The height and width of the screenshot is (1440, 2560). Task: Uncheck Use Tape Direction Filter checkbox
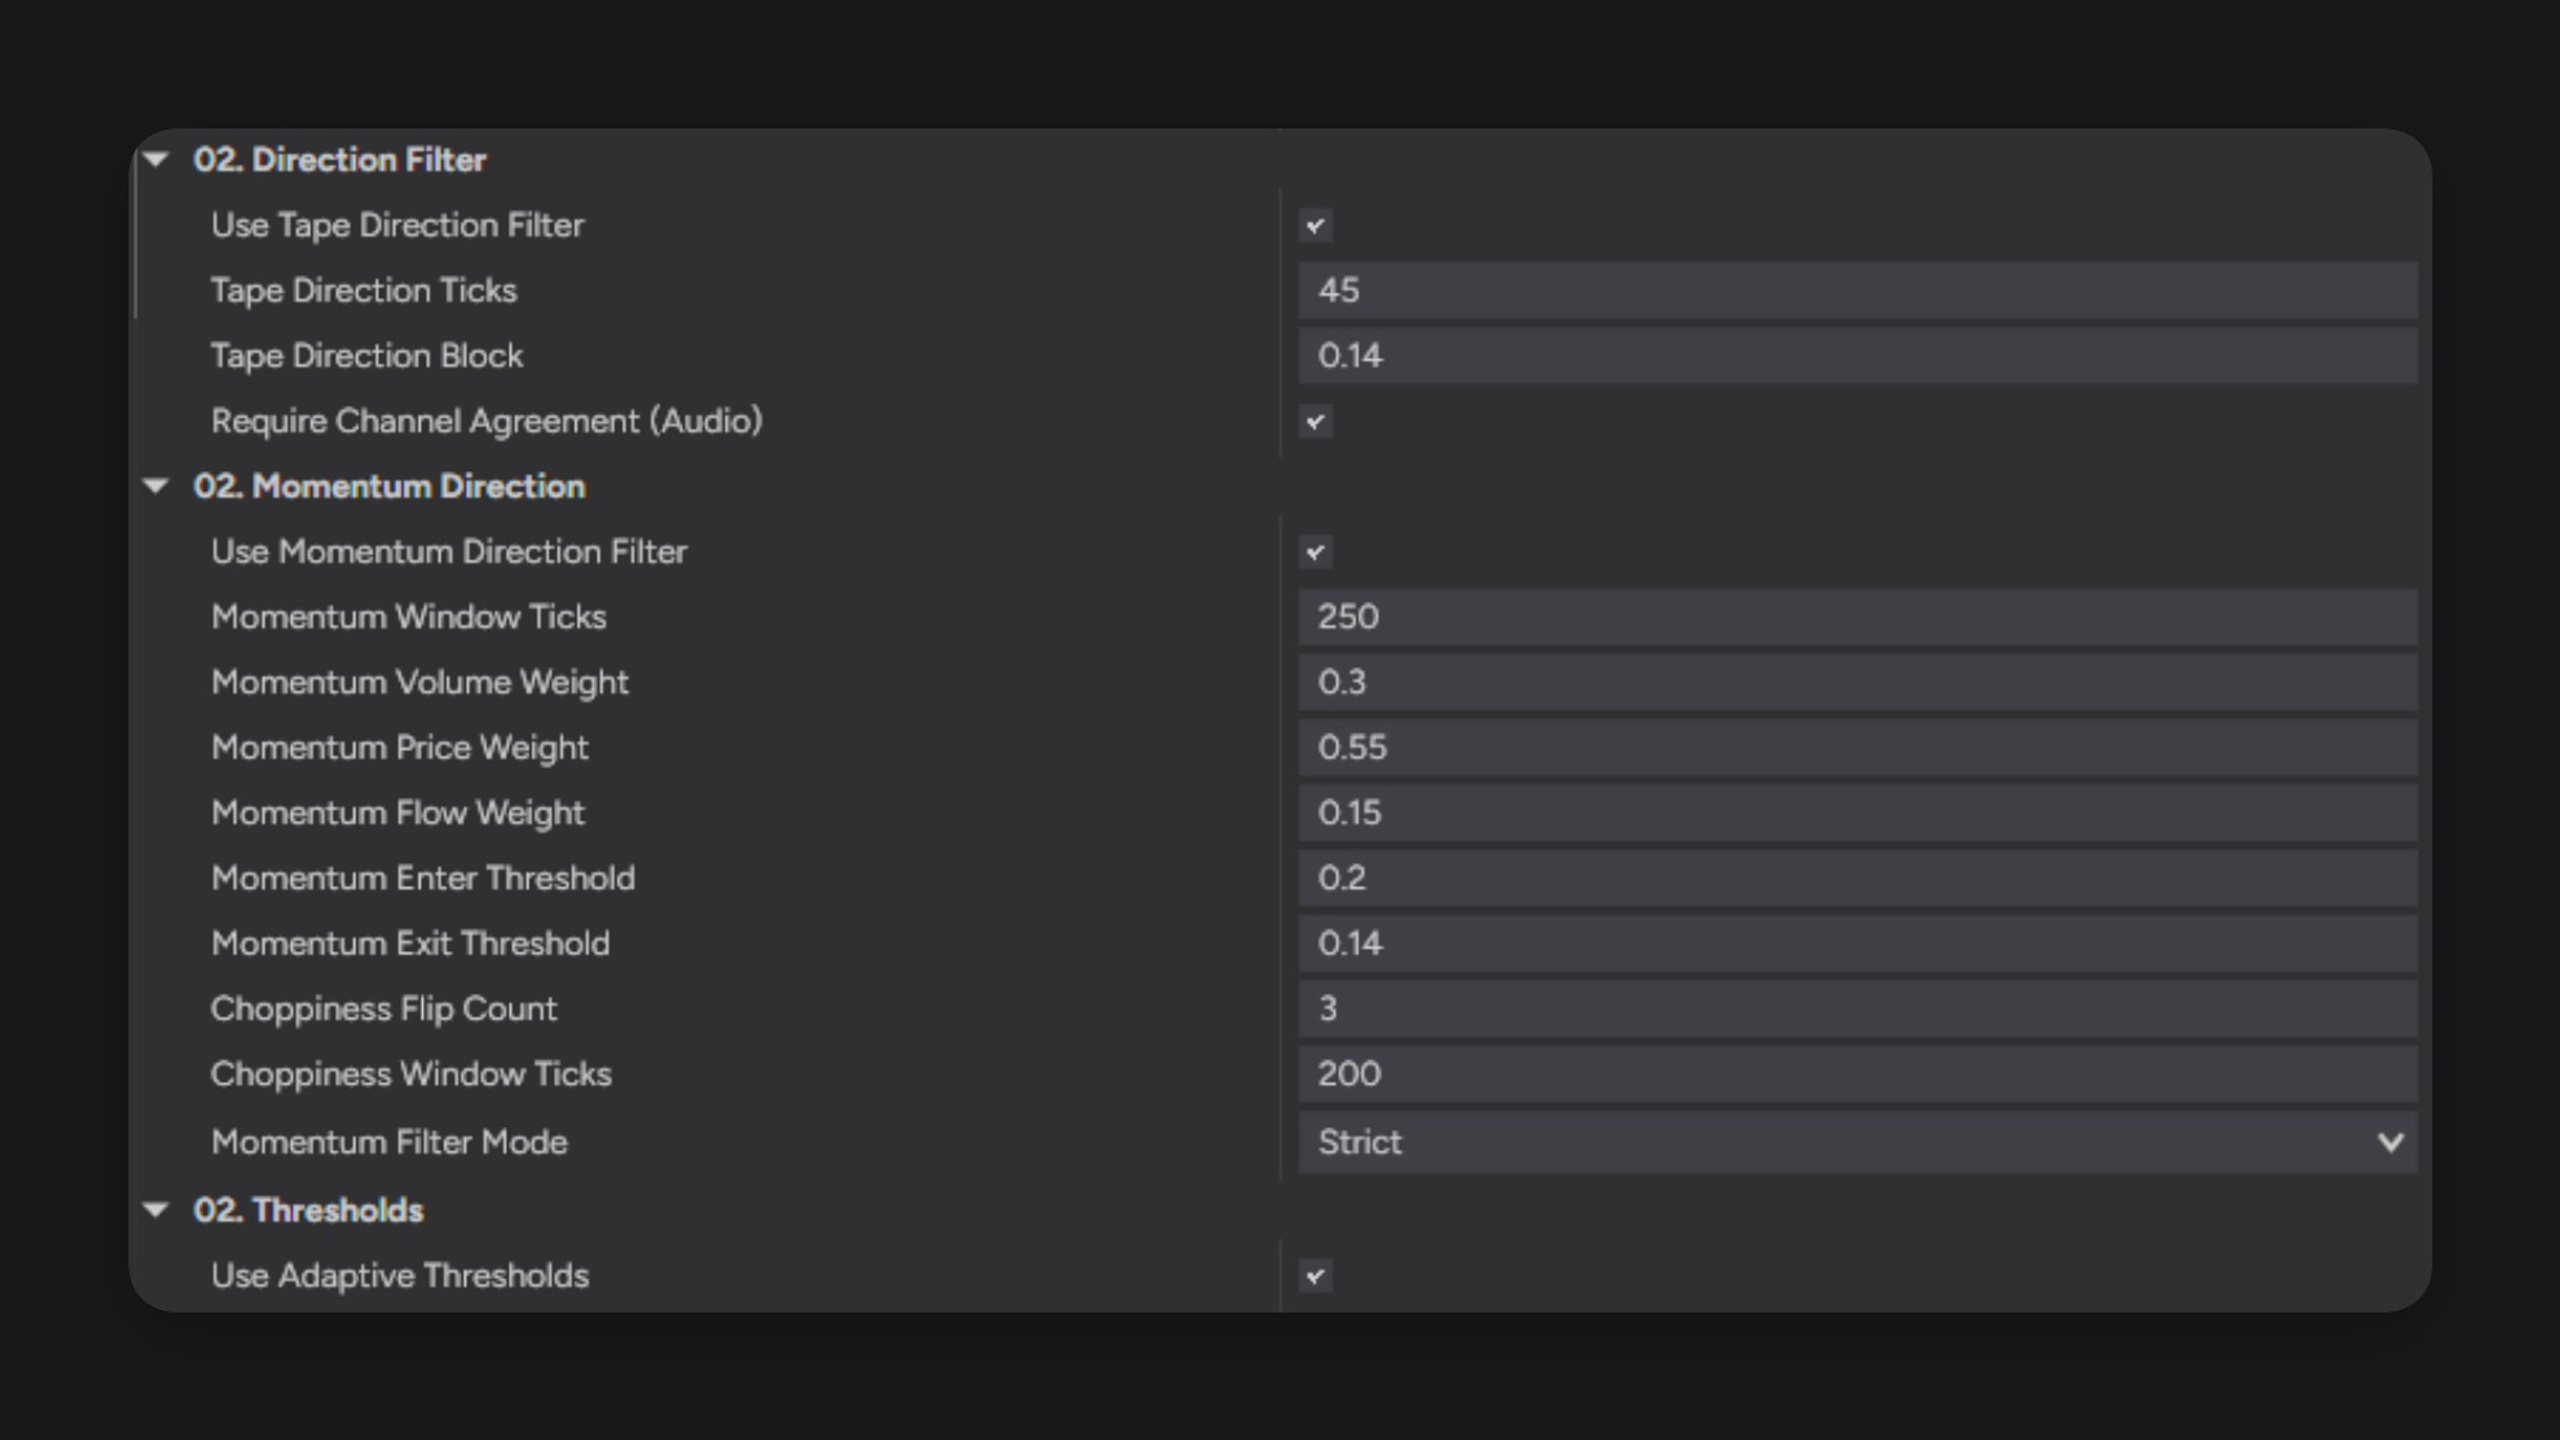(x=1315, y=225)
